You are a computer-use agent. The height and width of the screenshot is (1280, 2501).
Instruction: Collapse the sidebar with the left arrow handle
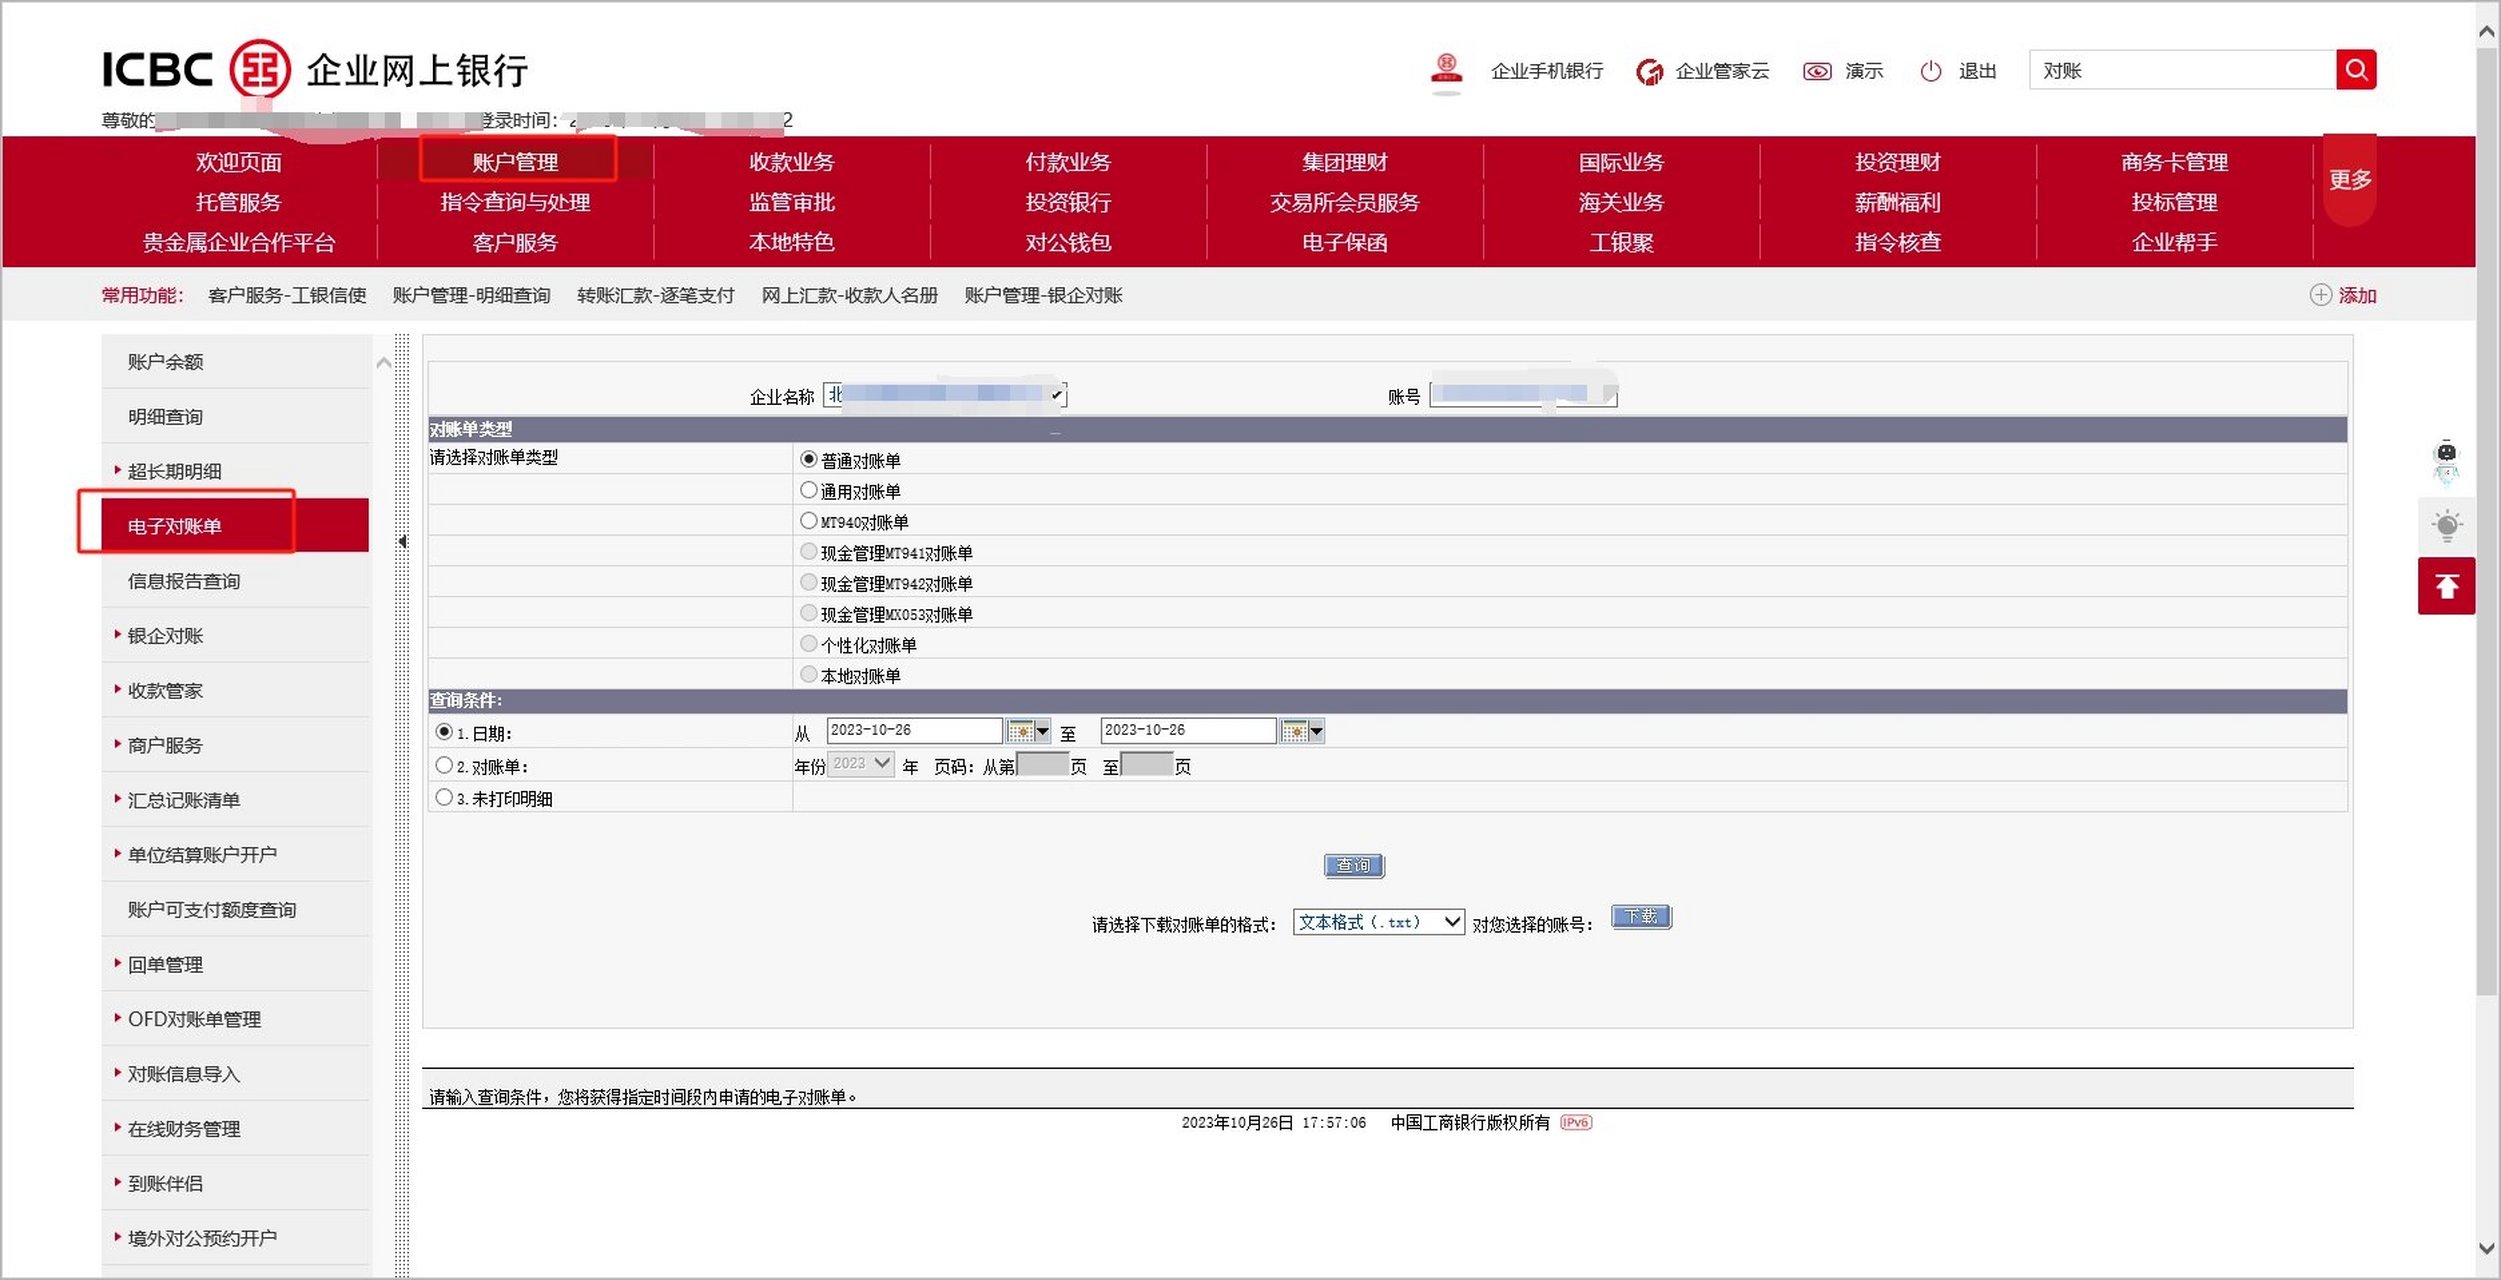point(402,541)
